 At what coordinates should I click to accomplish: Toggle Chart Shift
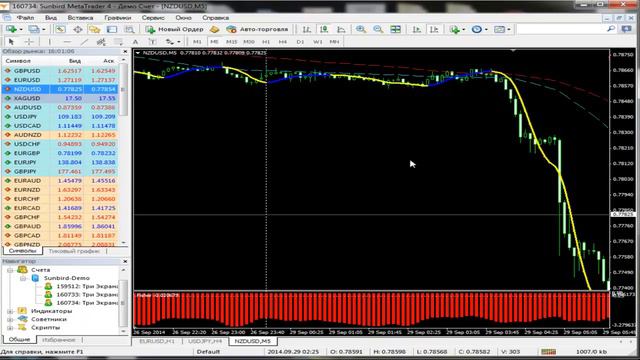[434, 29]
